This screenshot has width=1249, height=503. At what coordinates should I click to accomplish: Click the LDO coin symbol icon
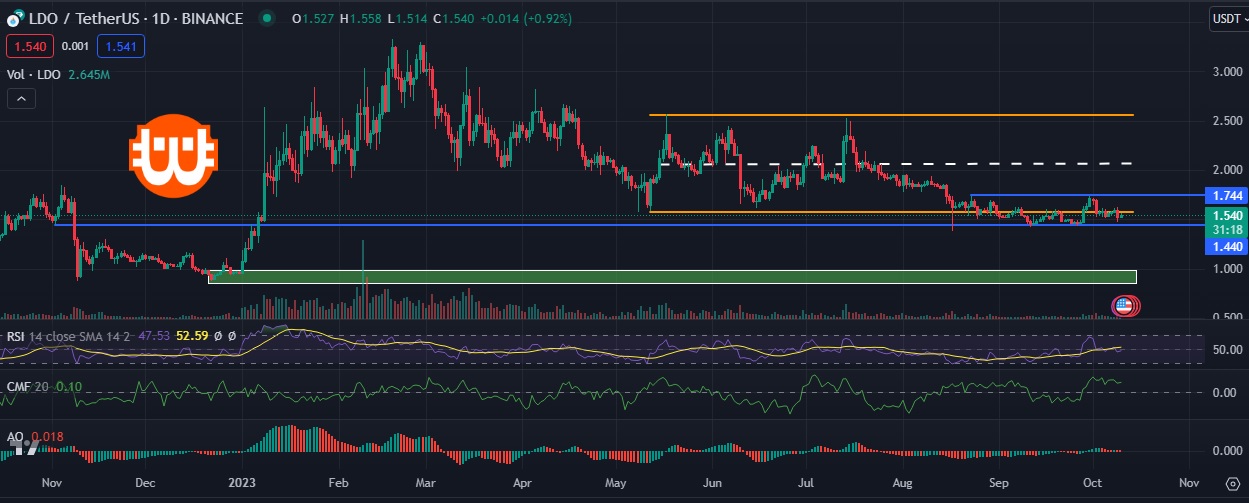point(14,19)
